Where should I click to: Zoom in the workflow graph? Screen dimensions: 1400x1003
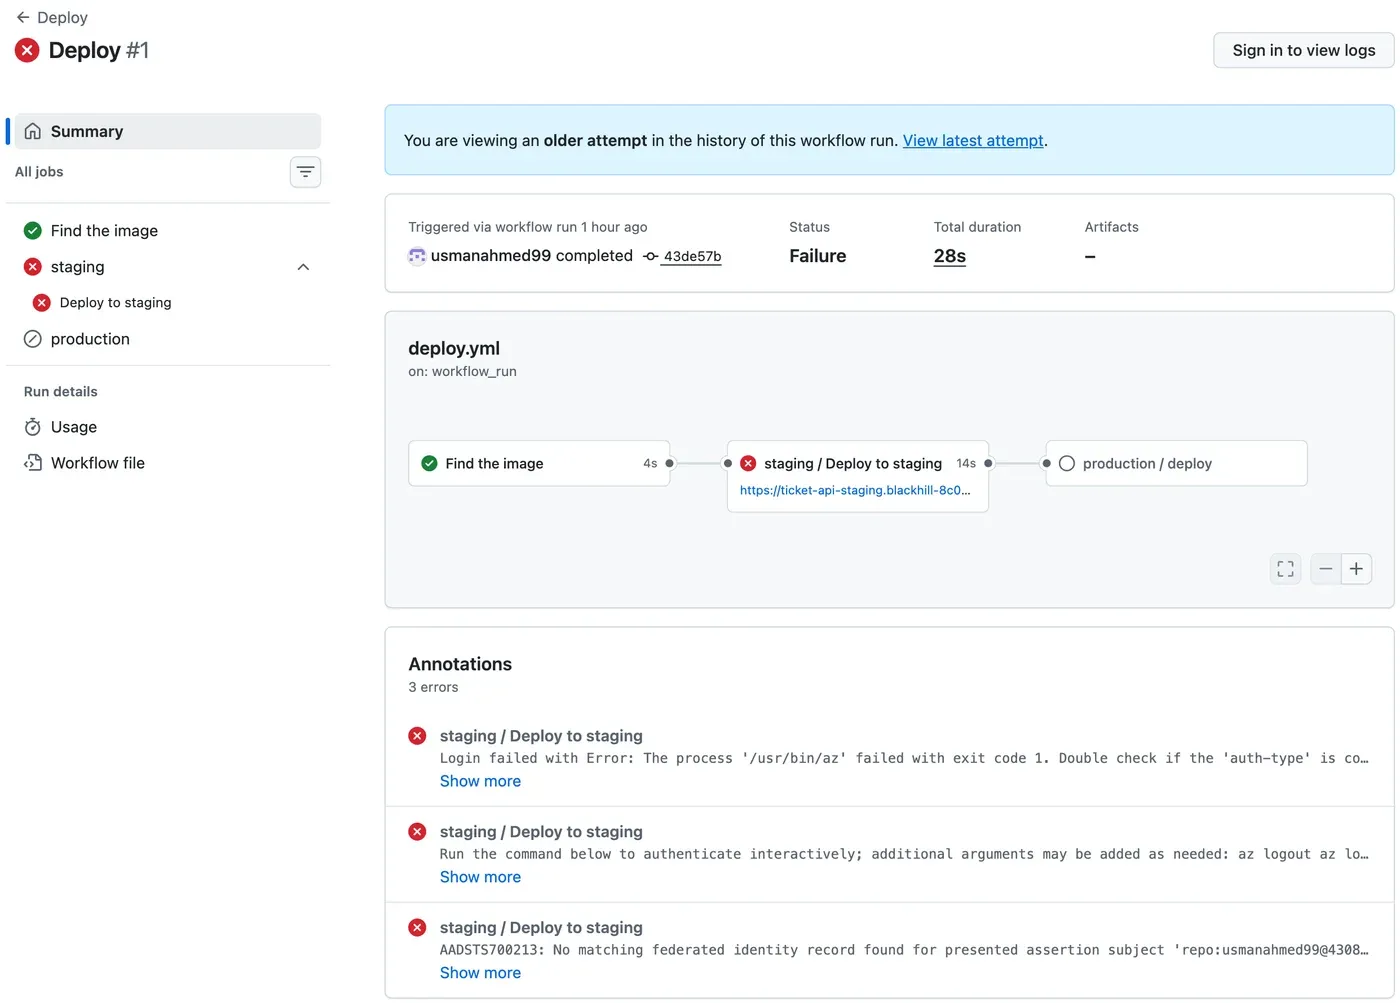coord(1356,569)
